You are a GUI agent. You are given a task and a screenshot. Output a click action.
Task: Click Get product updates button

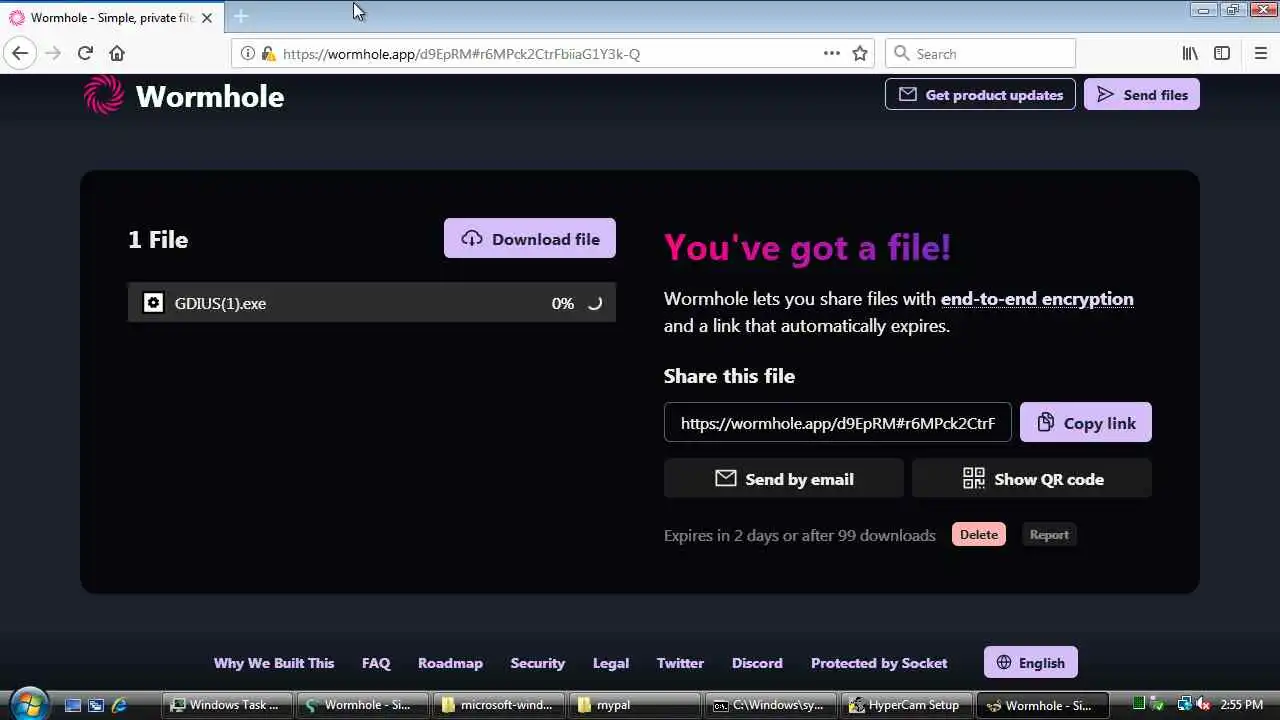pos(980,94)
